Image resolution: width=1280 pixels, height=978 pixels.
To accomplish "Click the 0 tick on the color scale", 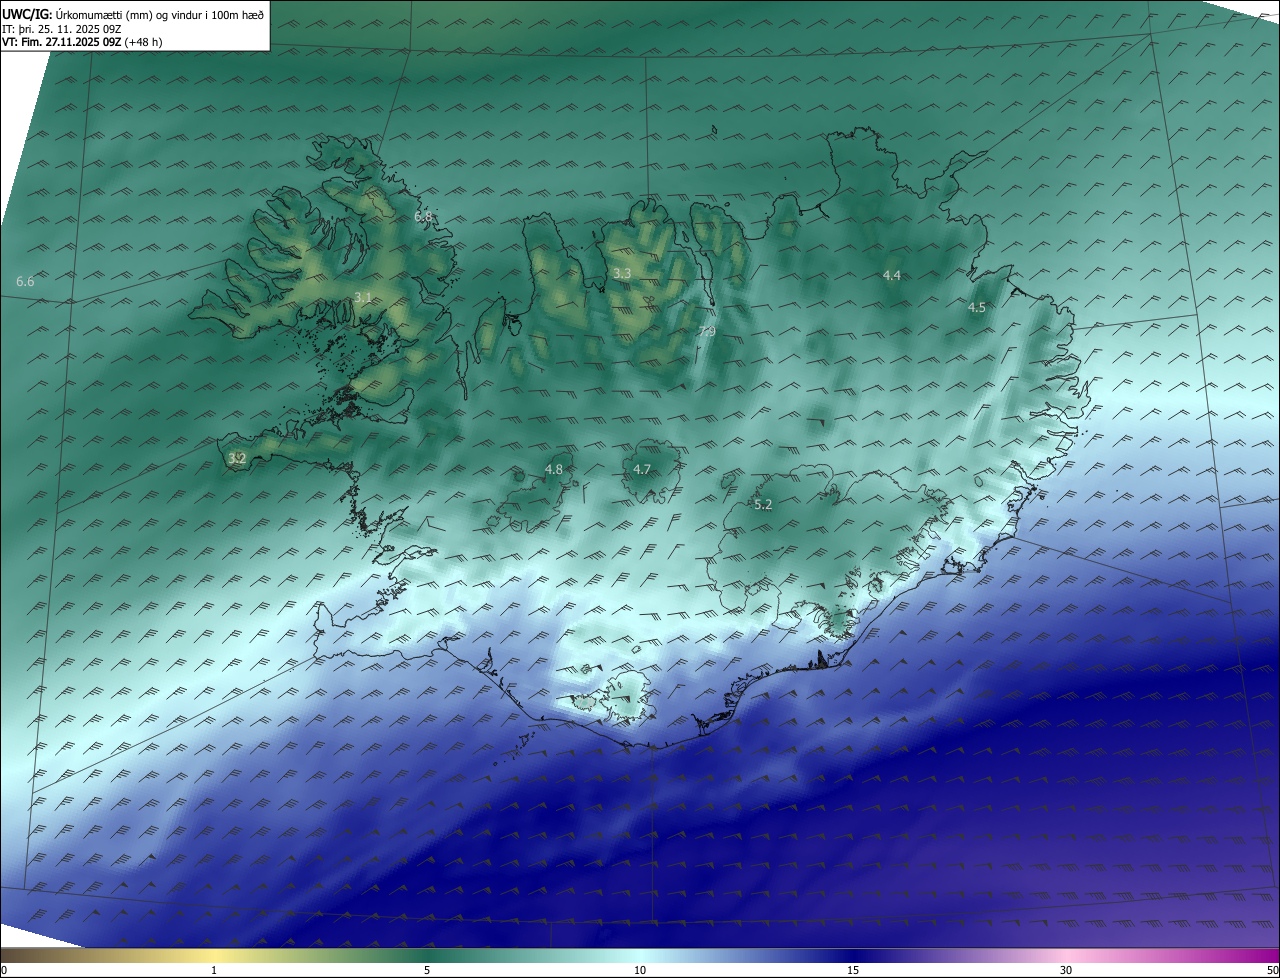I will 4,970.
